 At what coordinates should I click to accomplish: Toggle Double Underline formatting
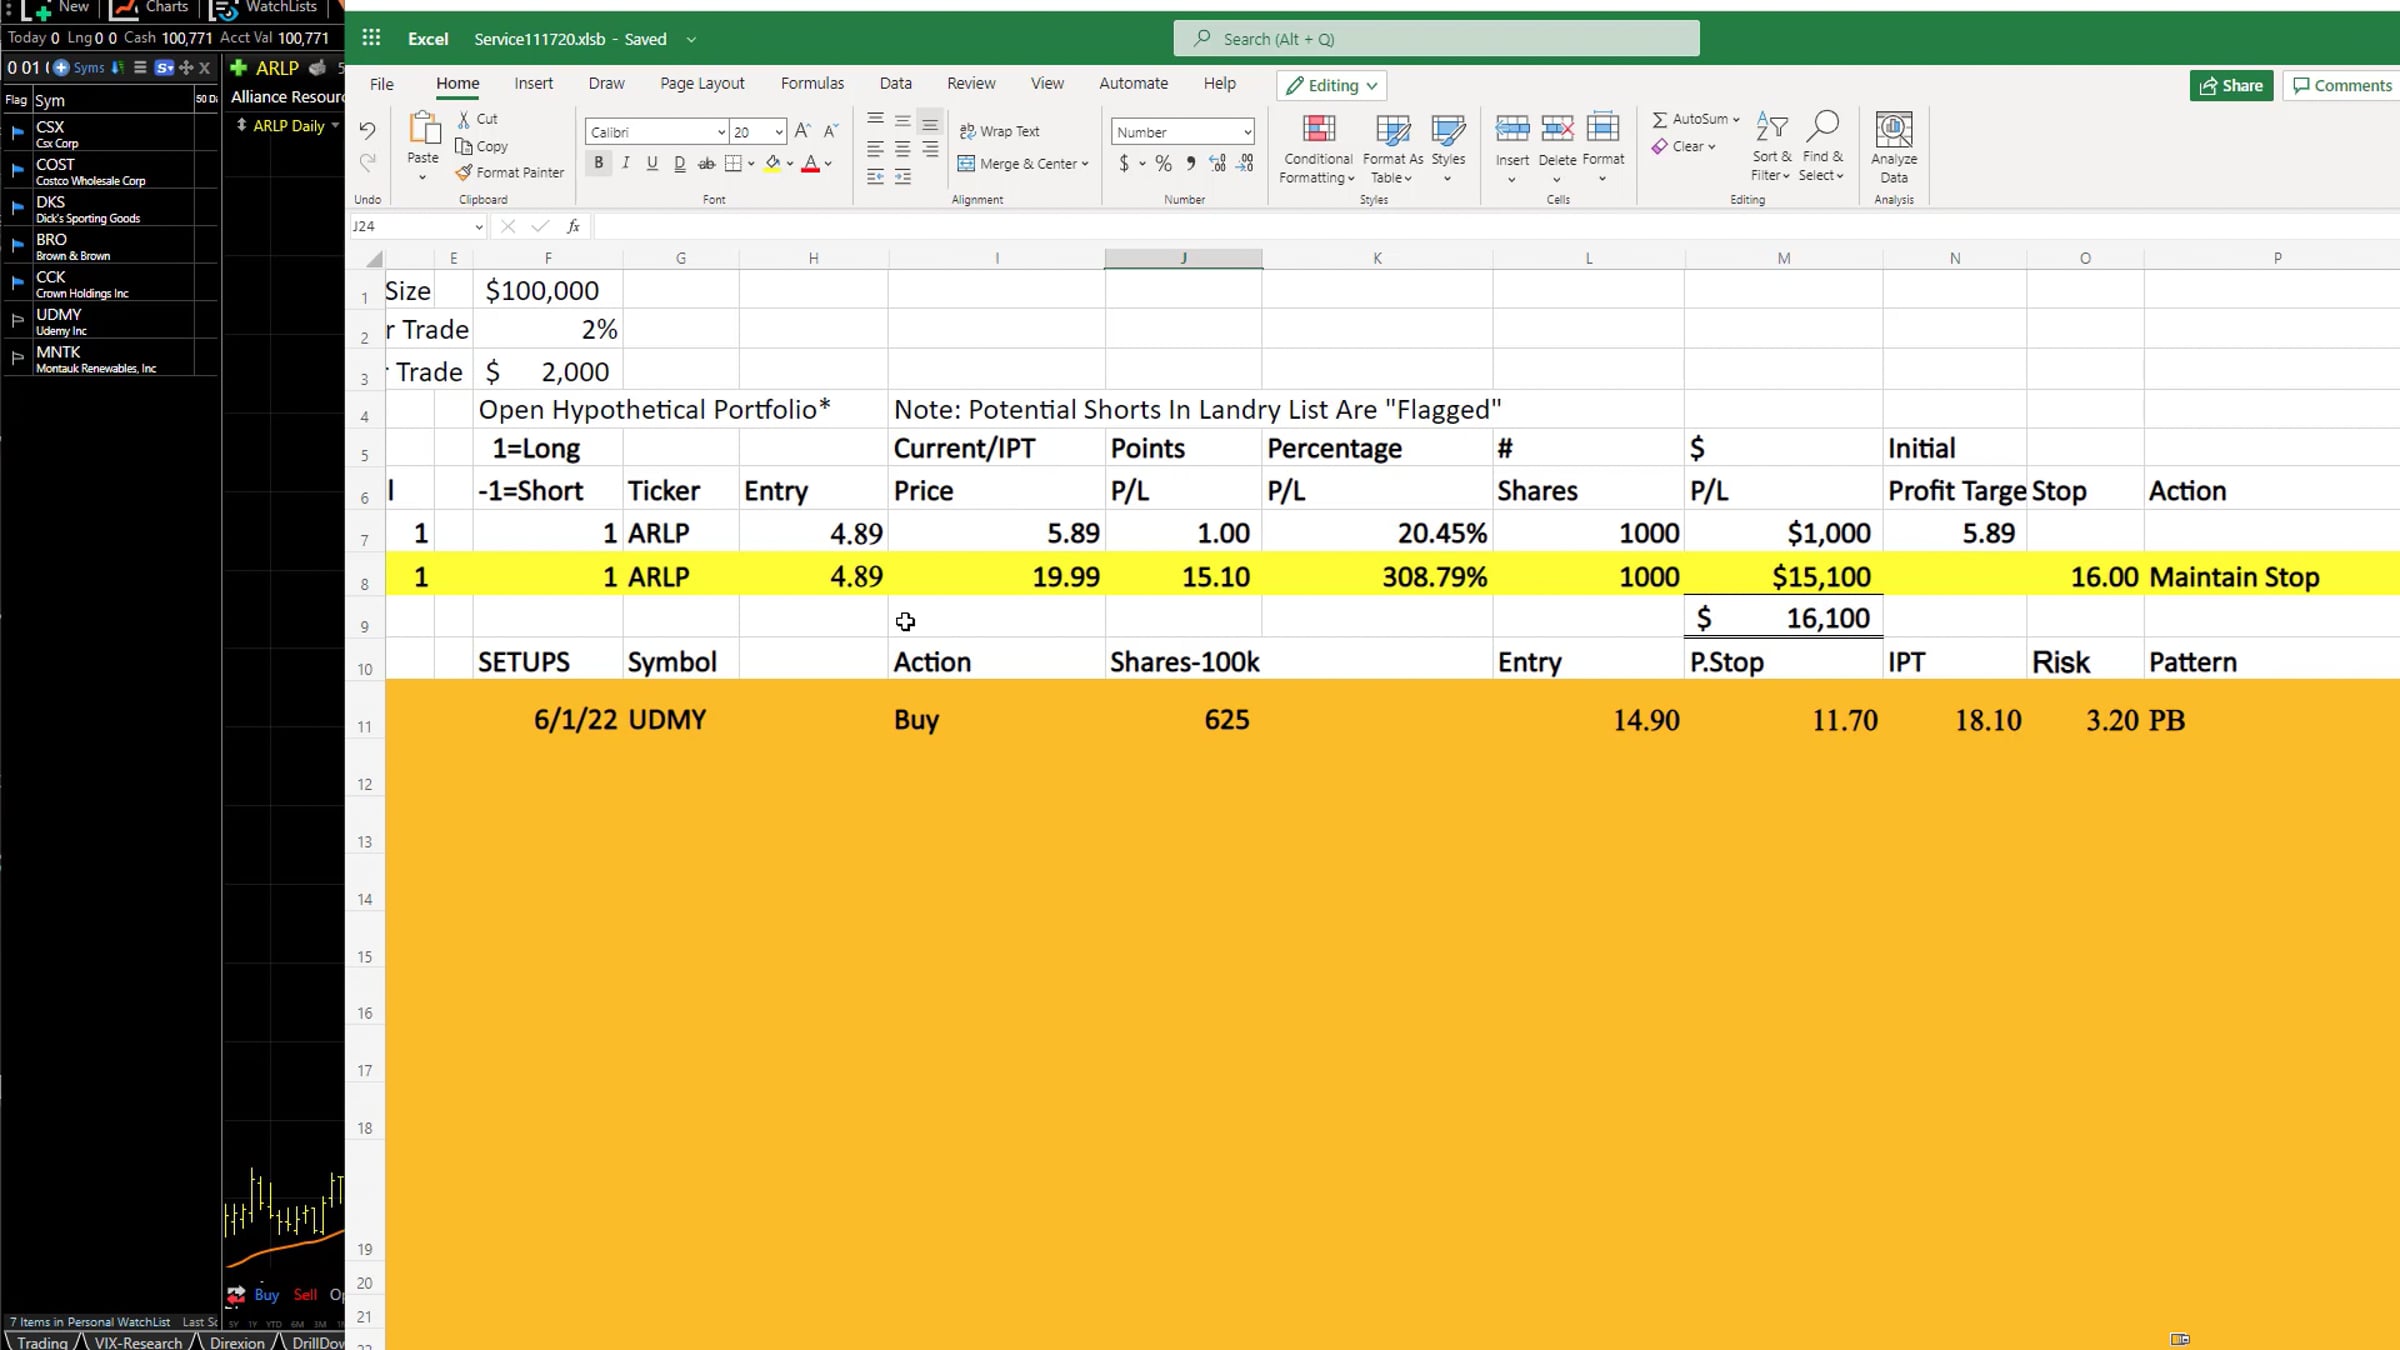pos(679,163)
